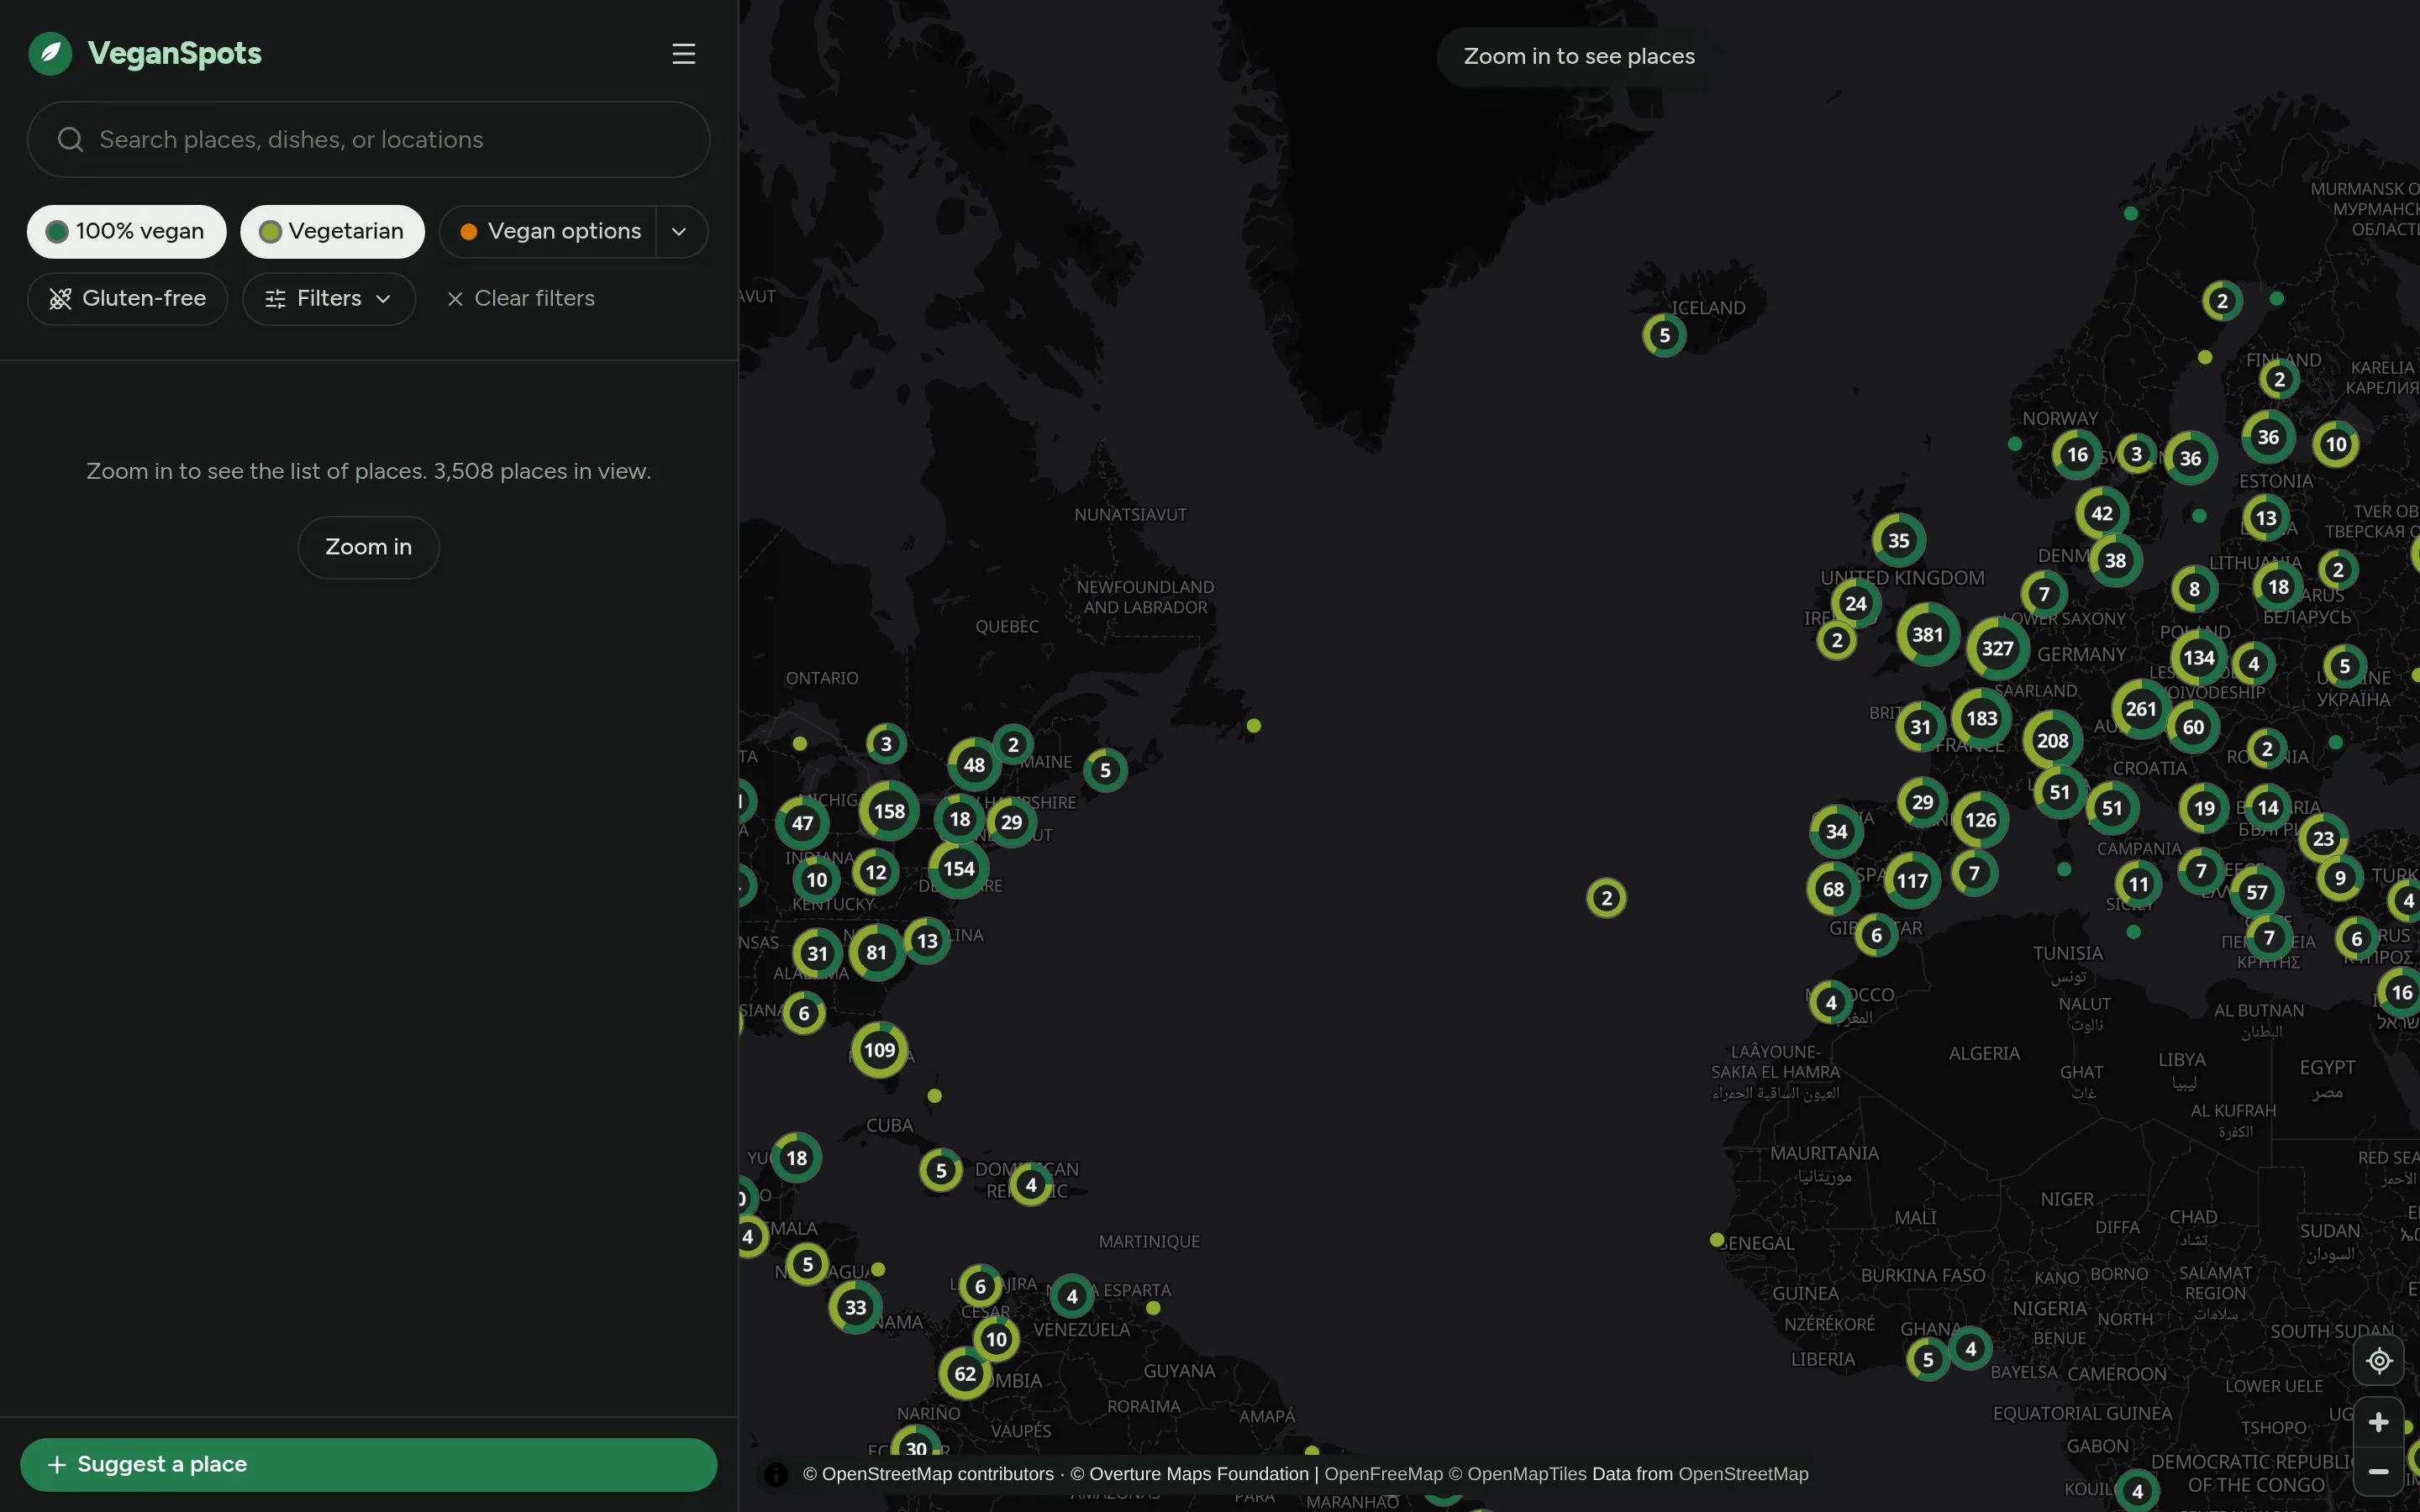
Task: Click the 208 cluster near Switzerland
Action: 2052,741
